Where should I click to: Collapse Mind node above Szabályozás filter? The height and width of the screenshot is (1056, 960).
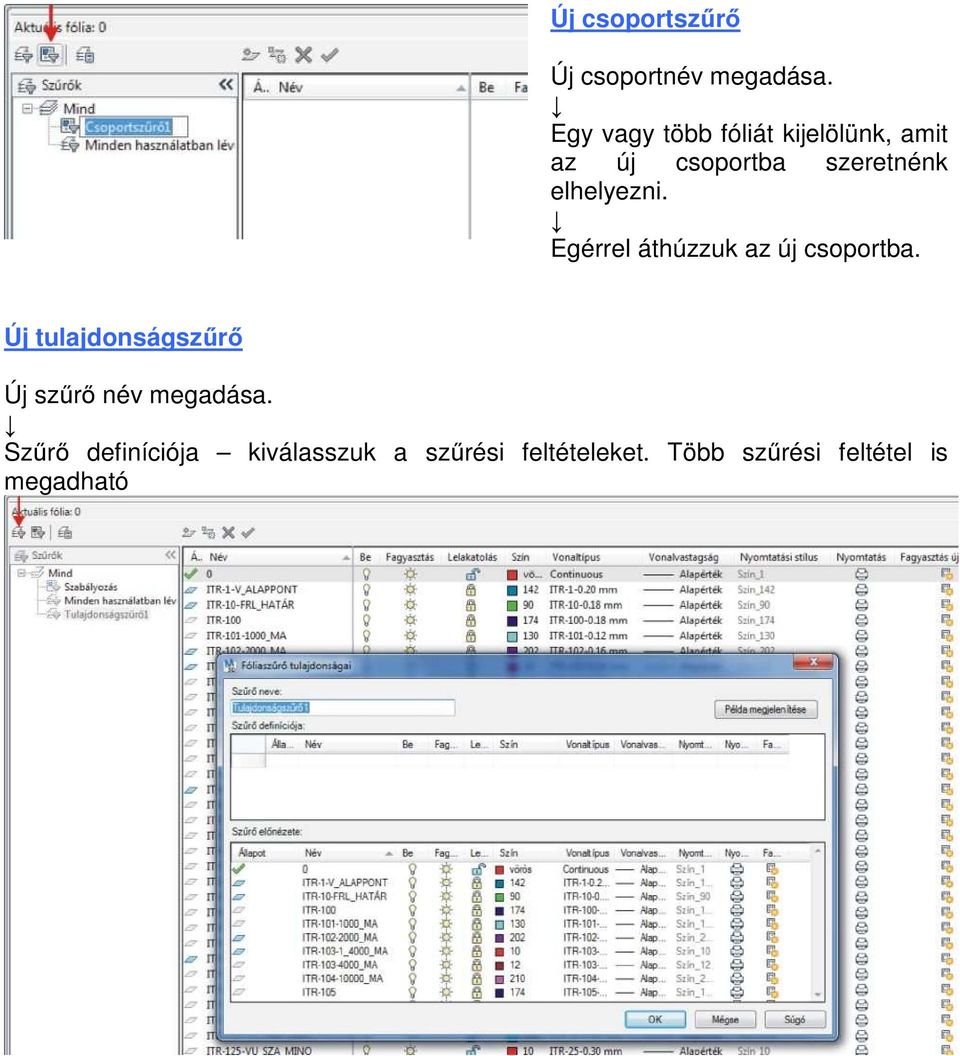pos(22,572)
